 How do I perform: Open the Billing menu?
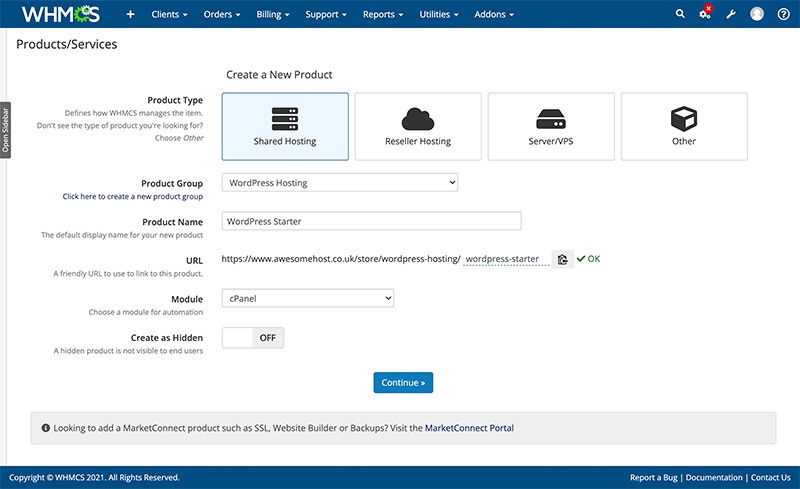pyautogui.click(x=273, y=14)
